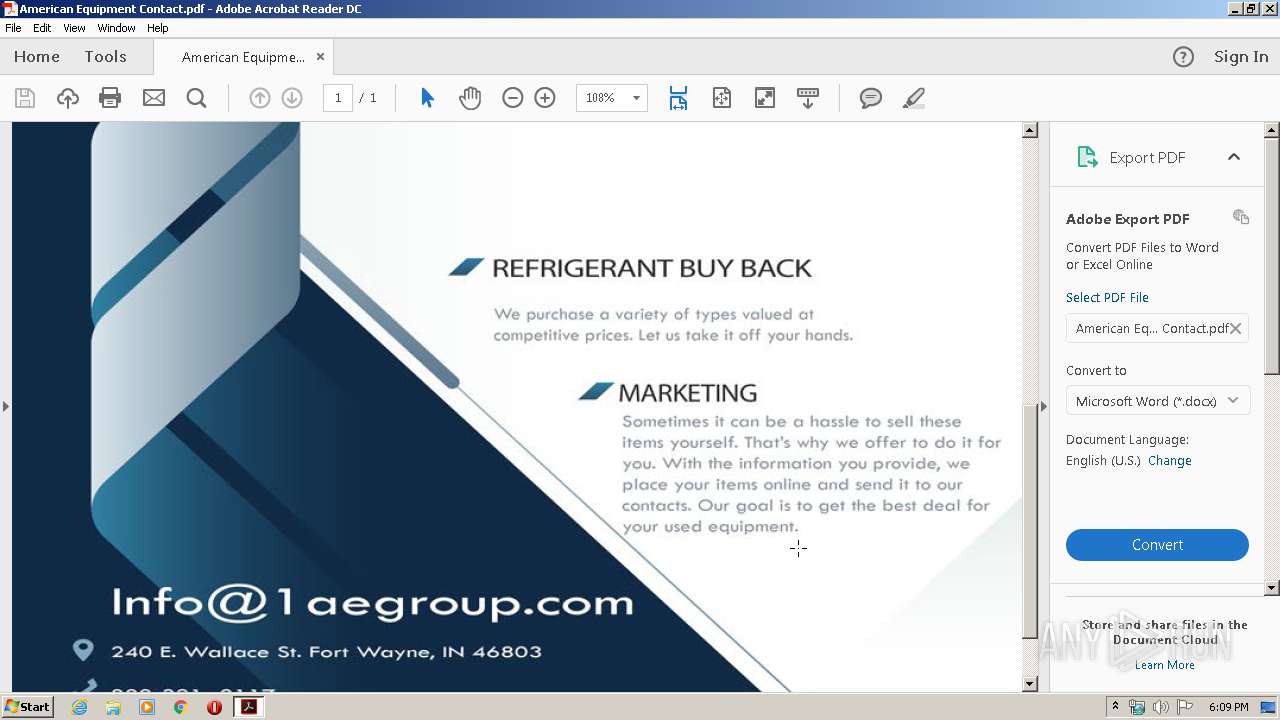Collapse the Export PDF panel chevron
The height and width of the screenshot is (720, 1280).
click(x=1234, y=157)
